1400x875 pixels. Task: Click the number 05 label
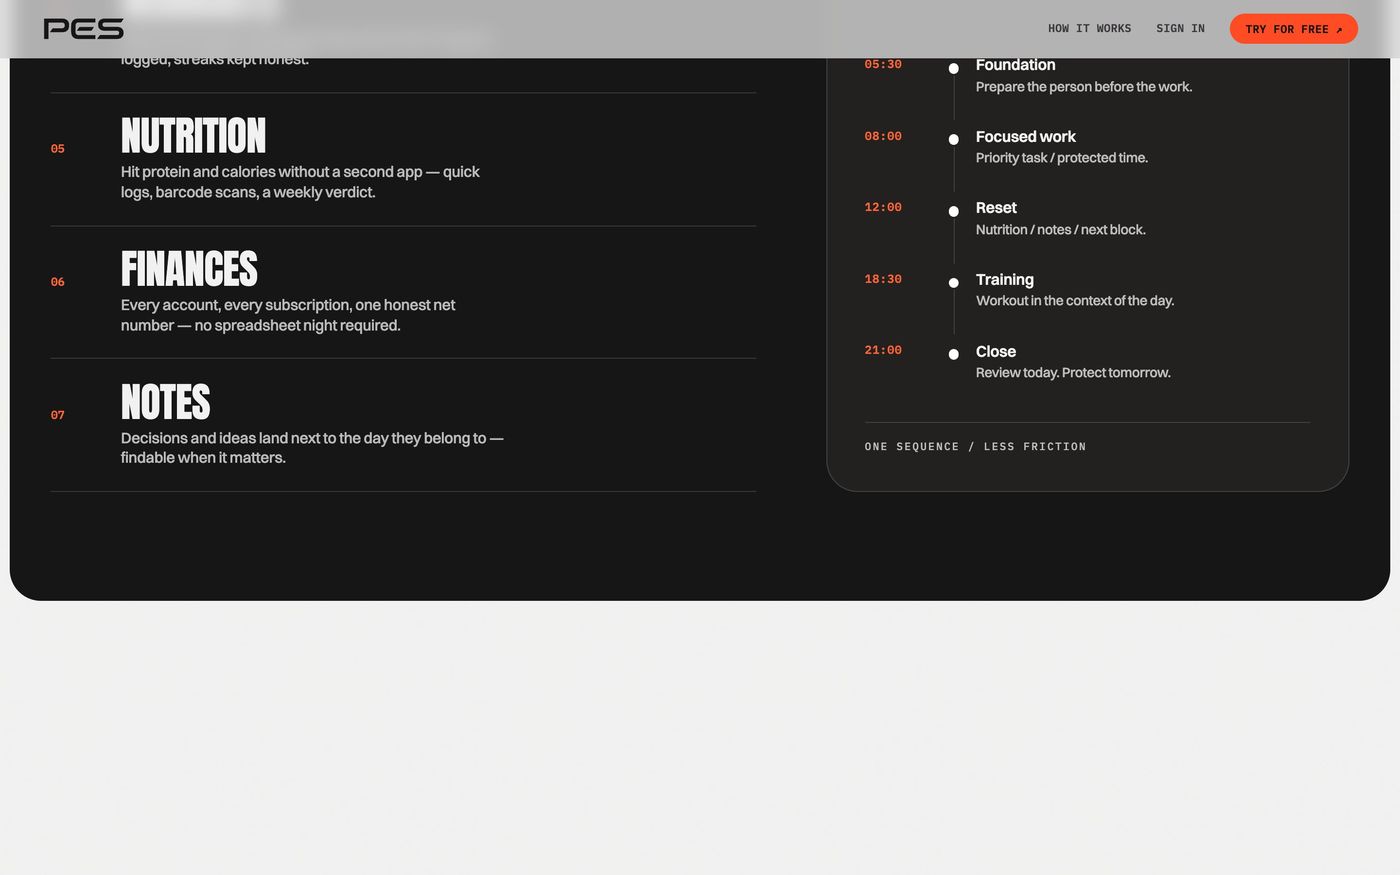[x=58, y=149]
